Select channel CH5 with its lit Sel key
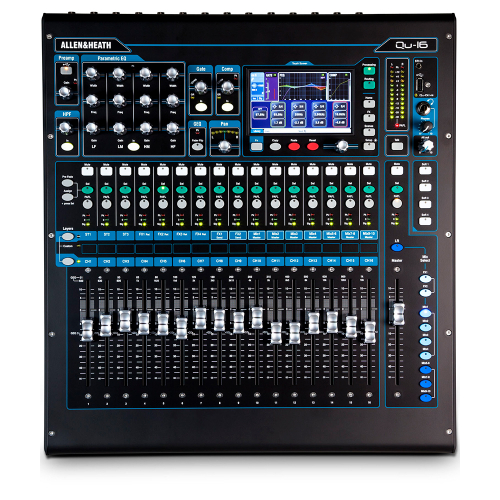The height and width of the screenshot is (500, 500). tap(163, 190)
